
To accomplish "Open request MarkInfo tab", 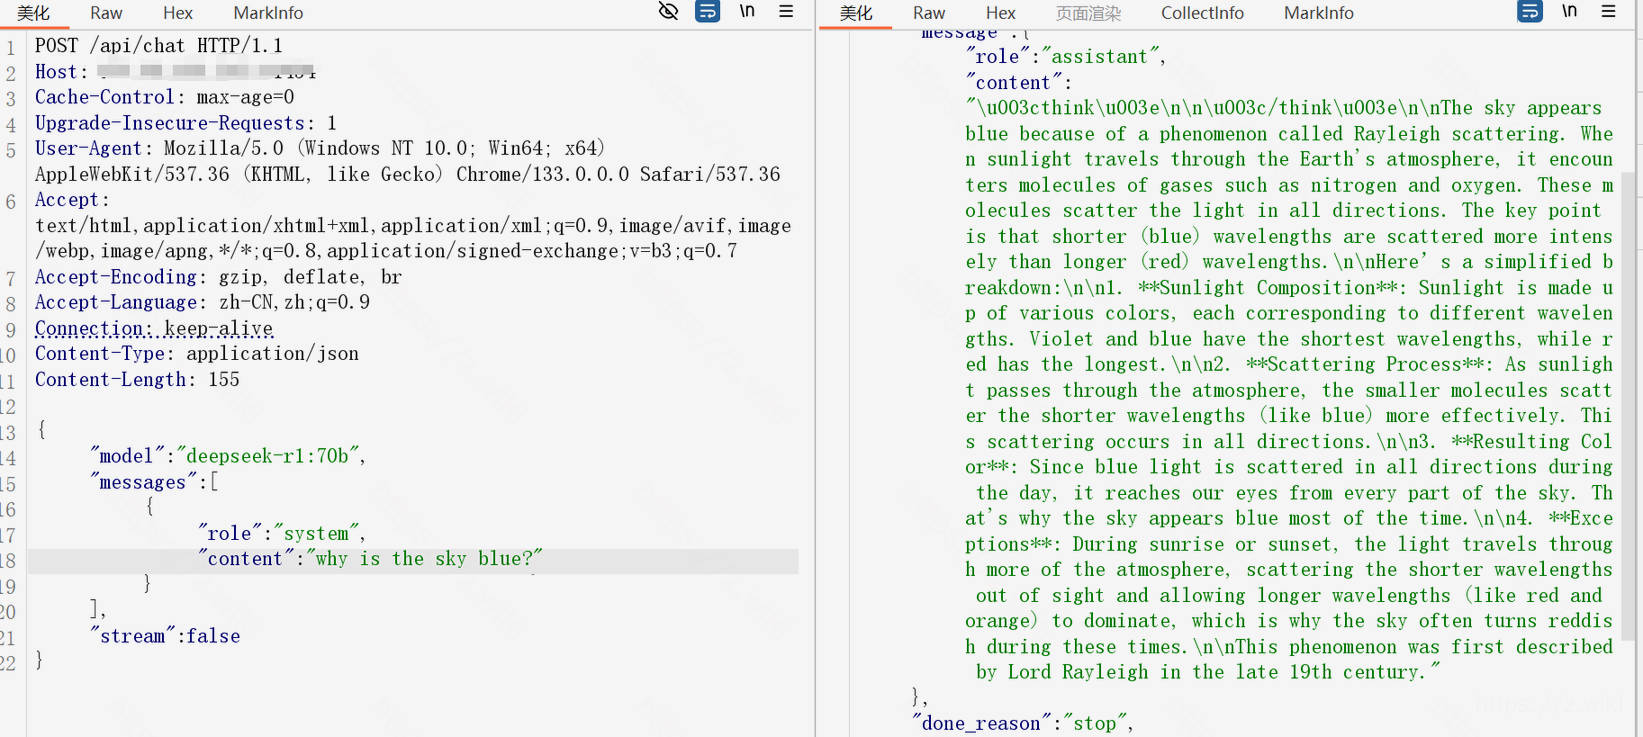I will (x=268, y=13).
